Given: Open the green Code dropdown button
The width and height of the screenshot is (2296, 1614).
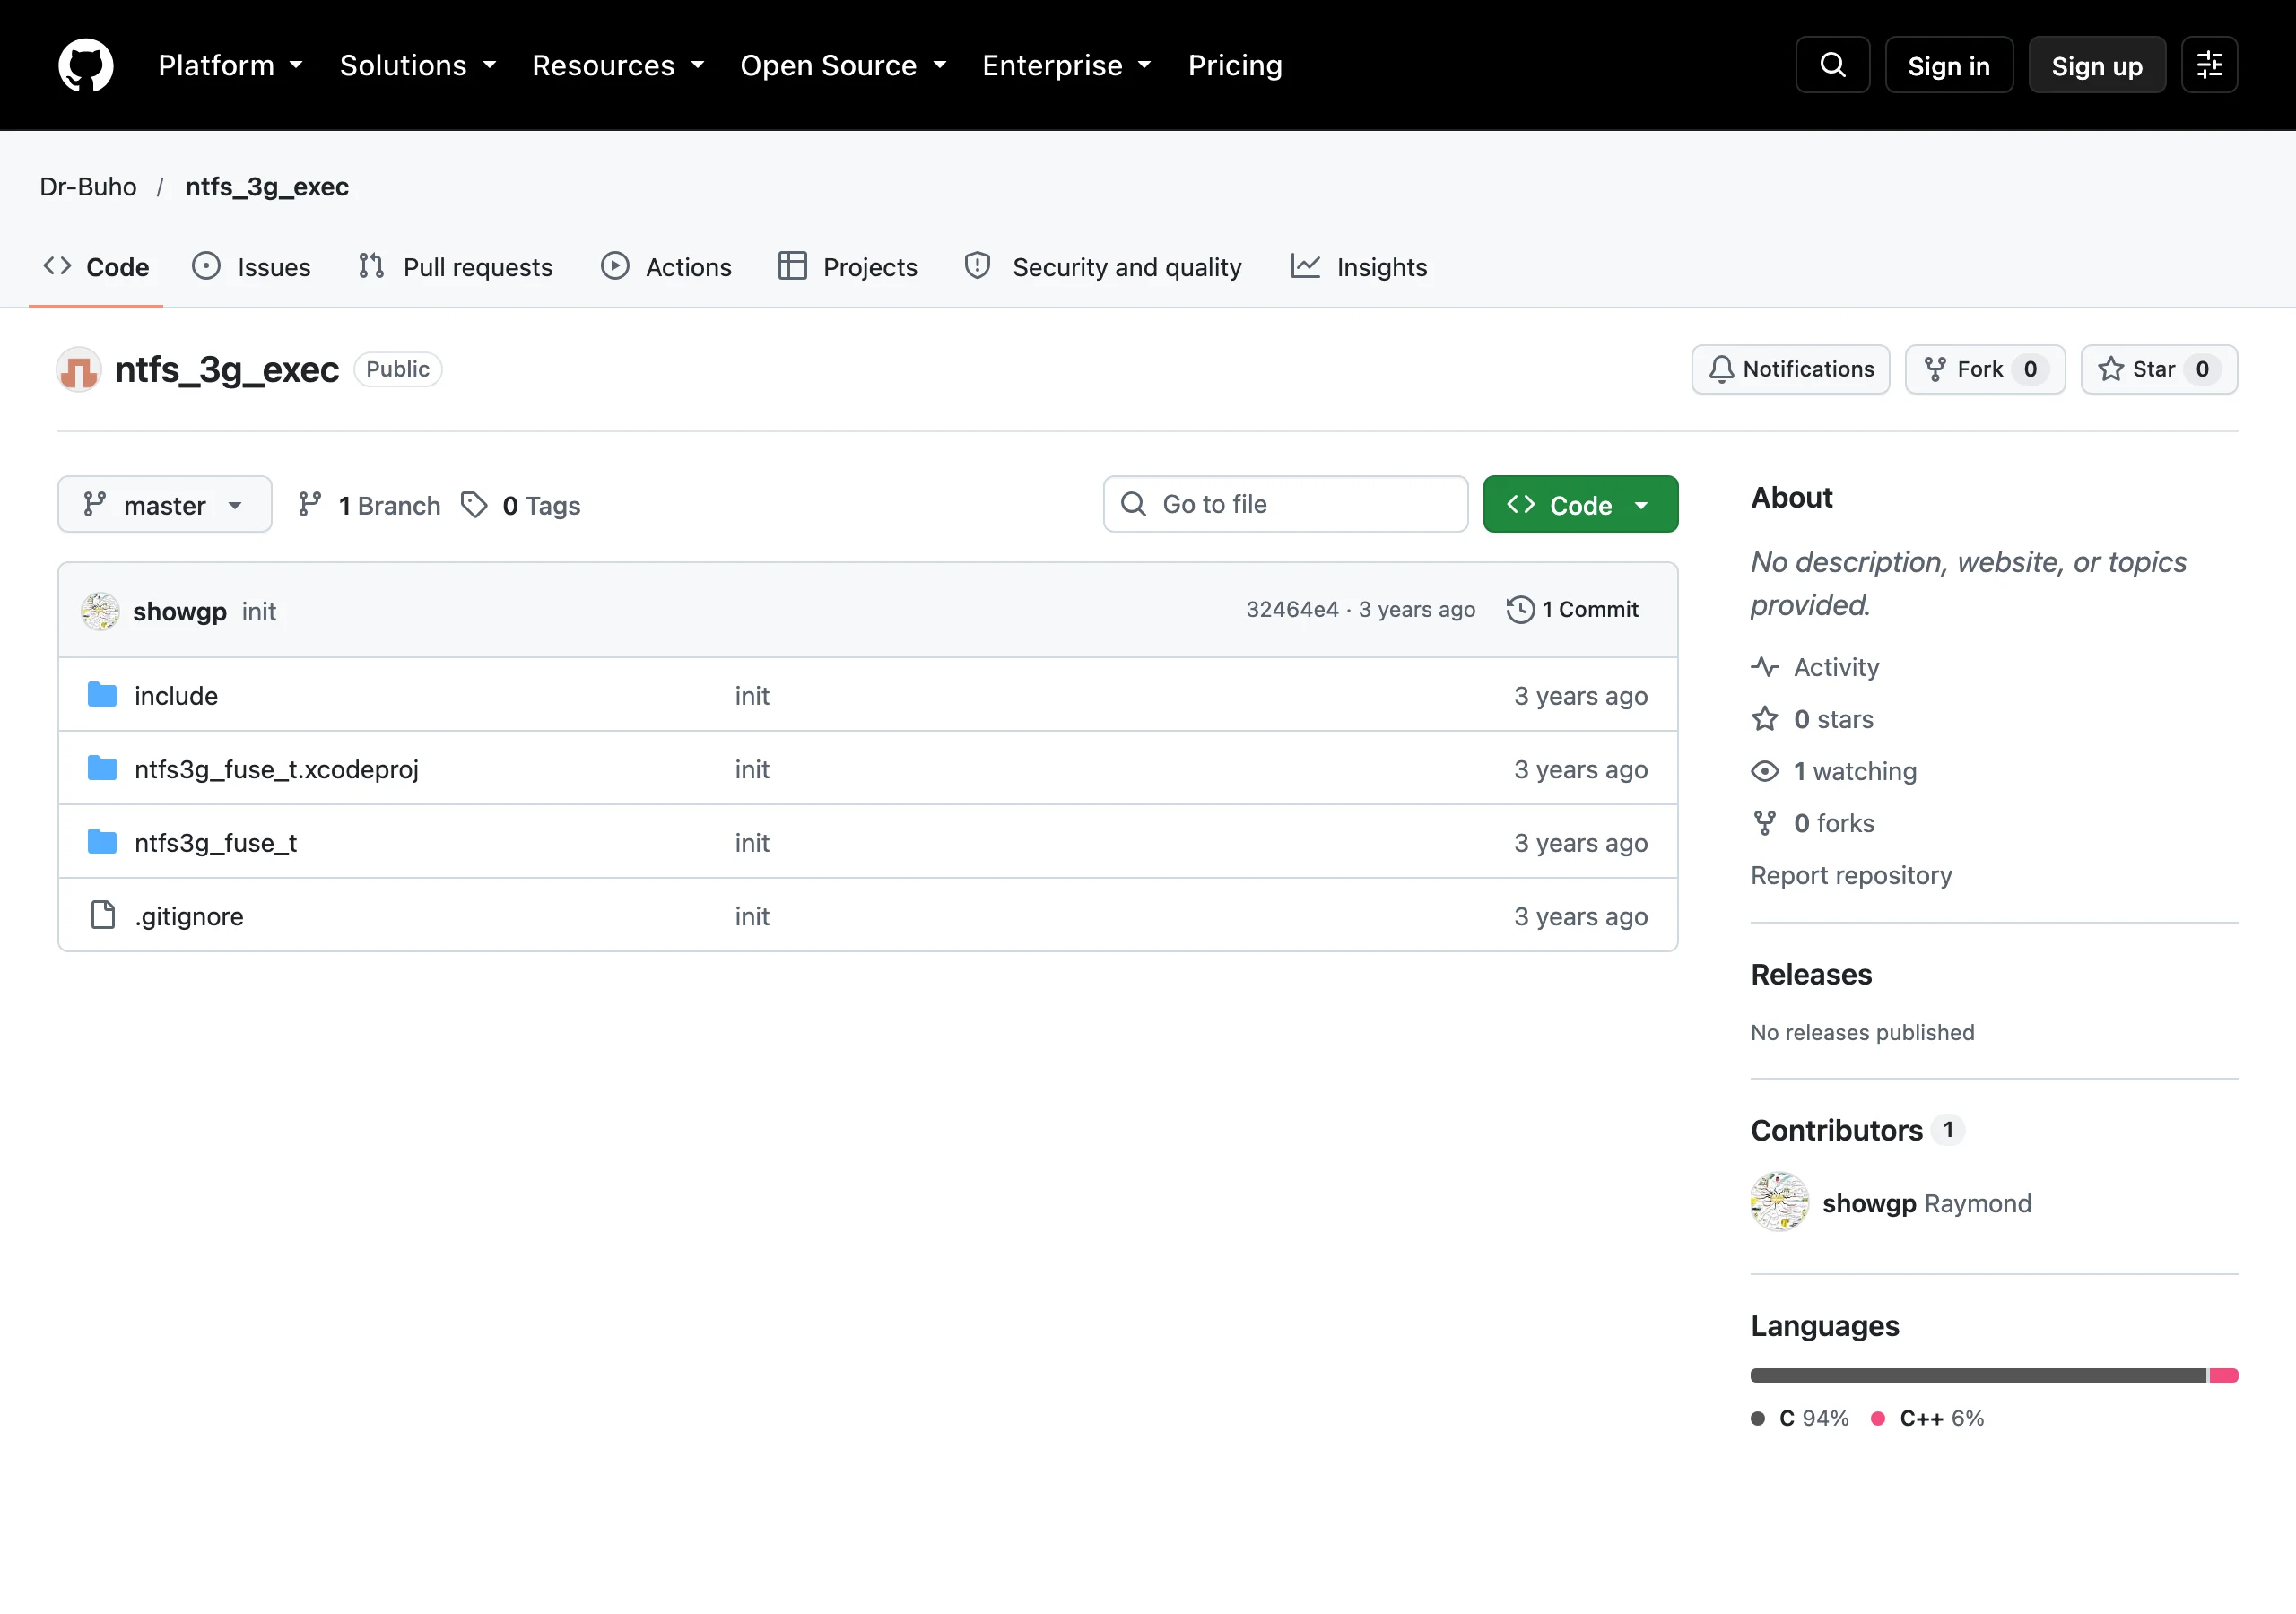Looking at the screenshot, I should (x=1580, y=505).
